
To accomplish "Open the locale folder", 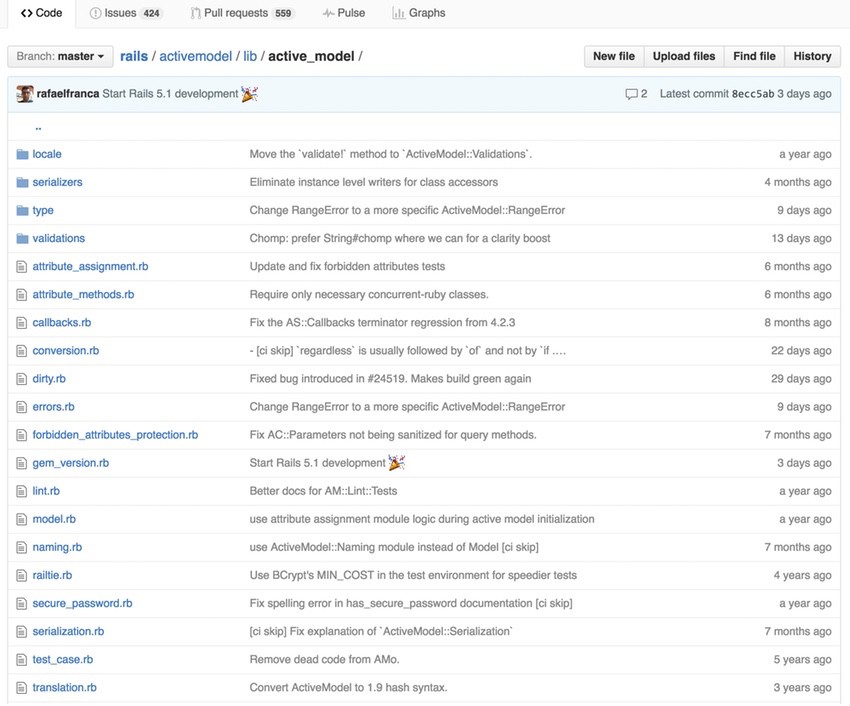I will pyautogui.click(x=47, y=154).
